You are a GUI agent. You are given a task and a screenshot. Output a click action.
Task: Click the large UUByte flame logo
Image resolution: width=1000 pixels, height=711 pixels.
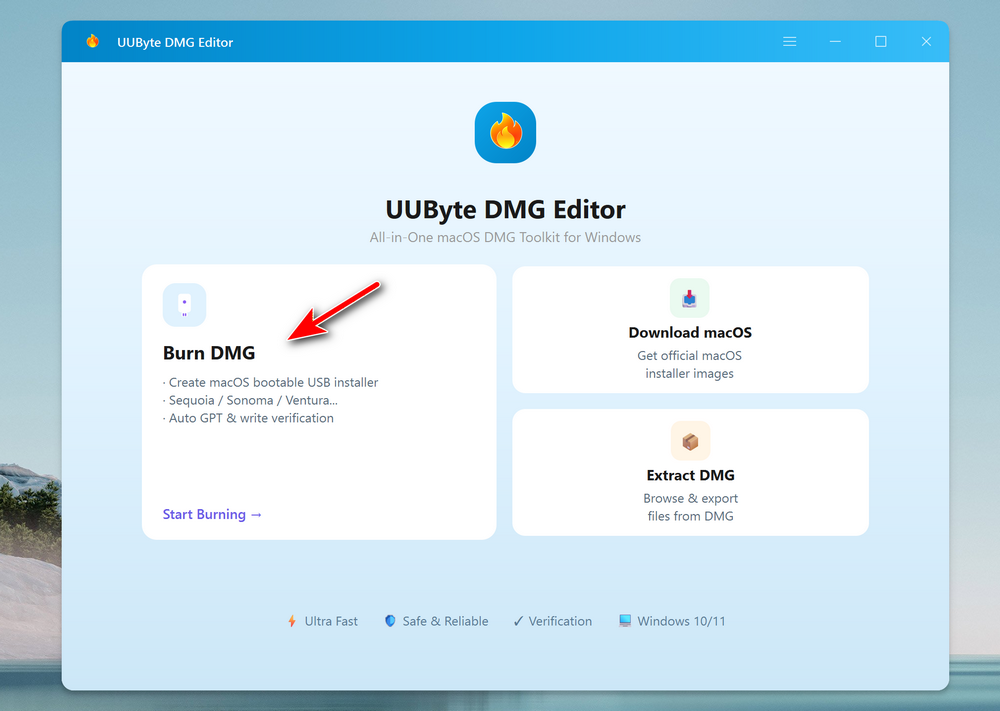(505, 132)
